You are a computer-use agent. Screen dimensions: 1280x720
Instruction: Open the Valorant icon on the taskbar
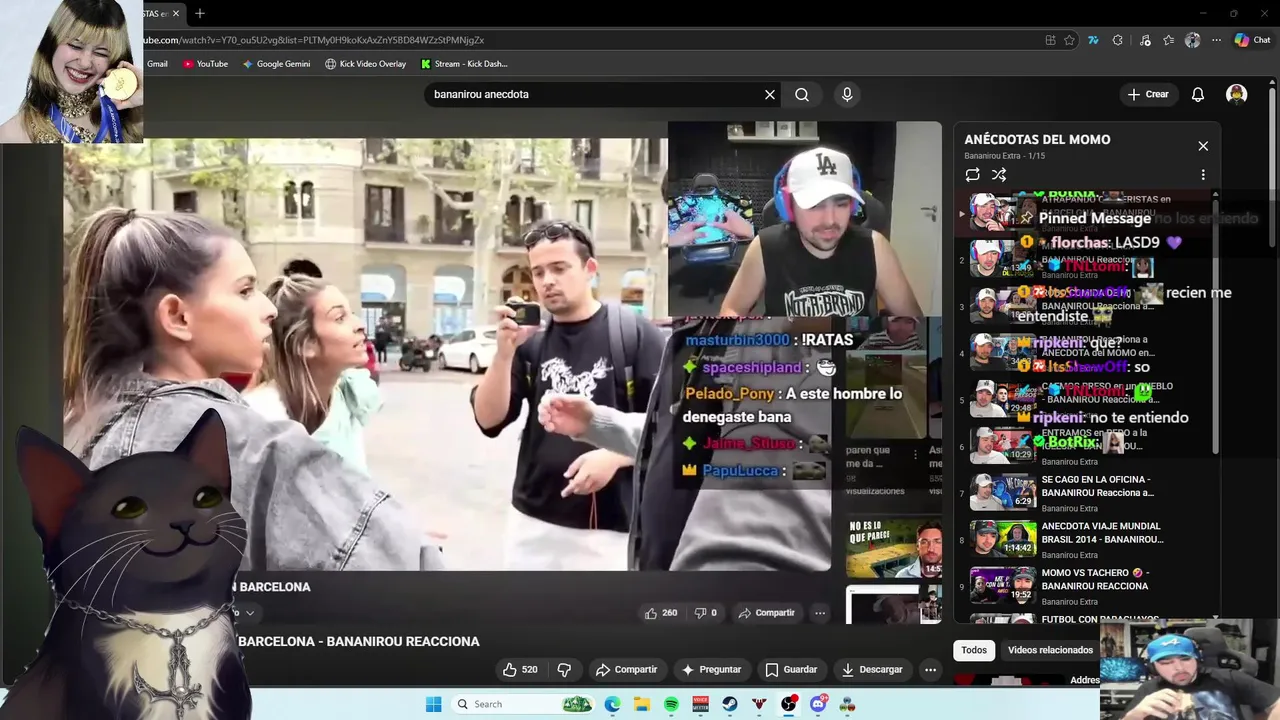tap(759, 704)
